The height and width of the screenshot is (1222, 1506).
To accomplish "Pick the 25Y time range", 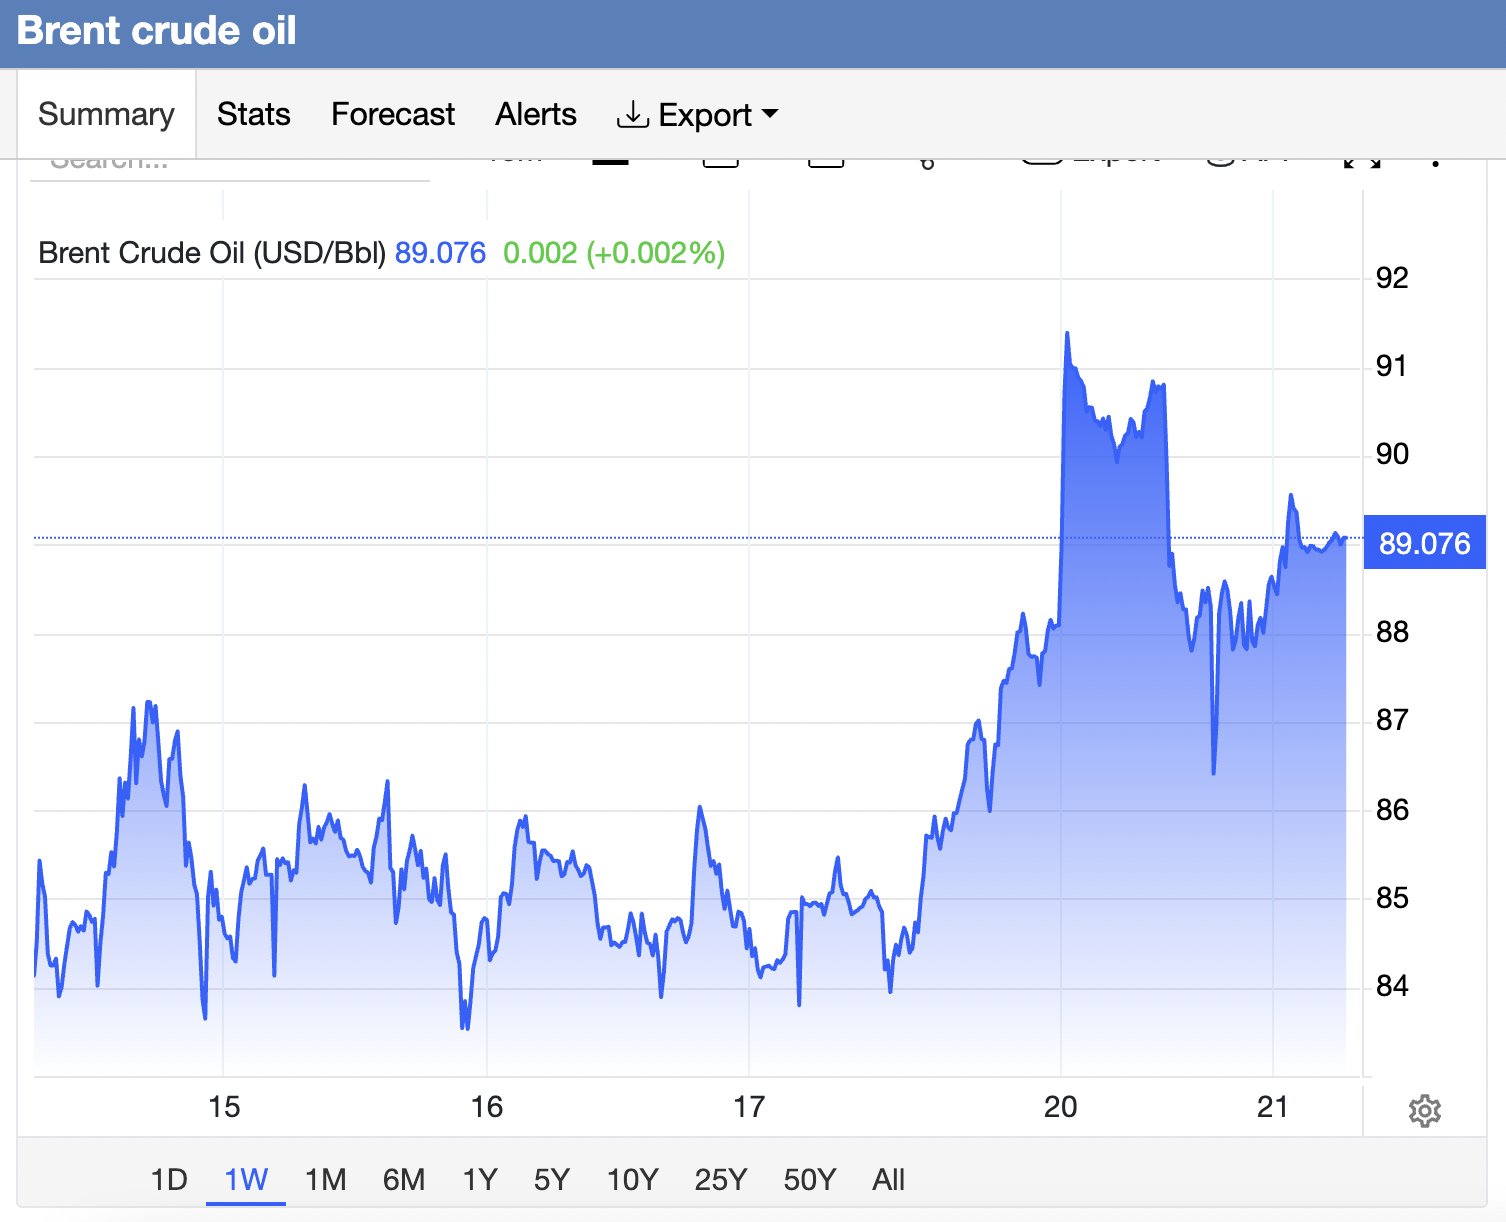I will pyautogui.click(x=721, y=1180).
